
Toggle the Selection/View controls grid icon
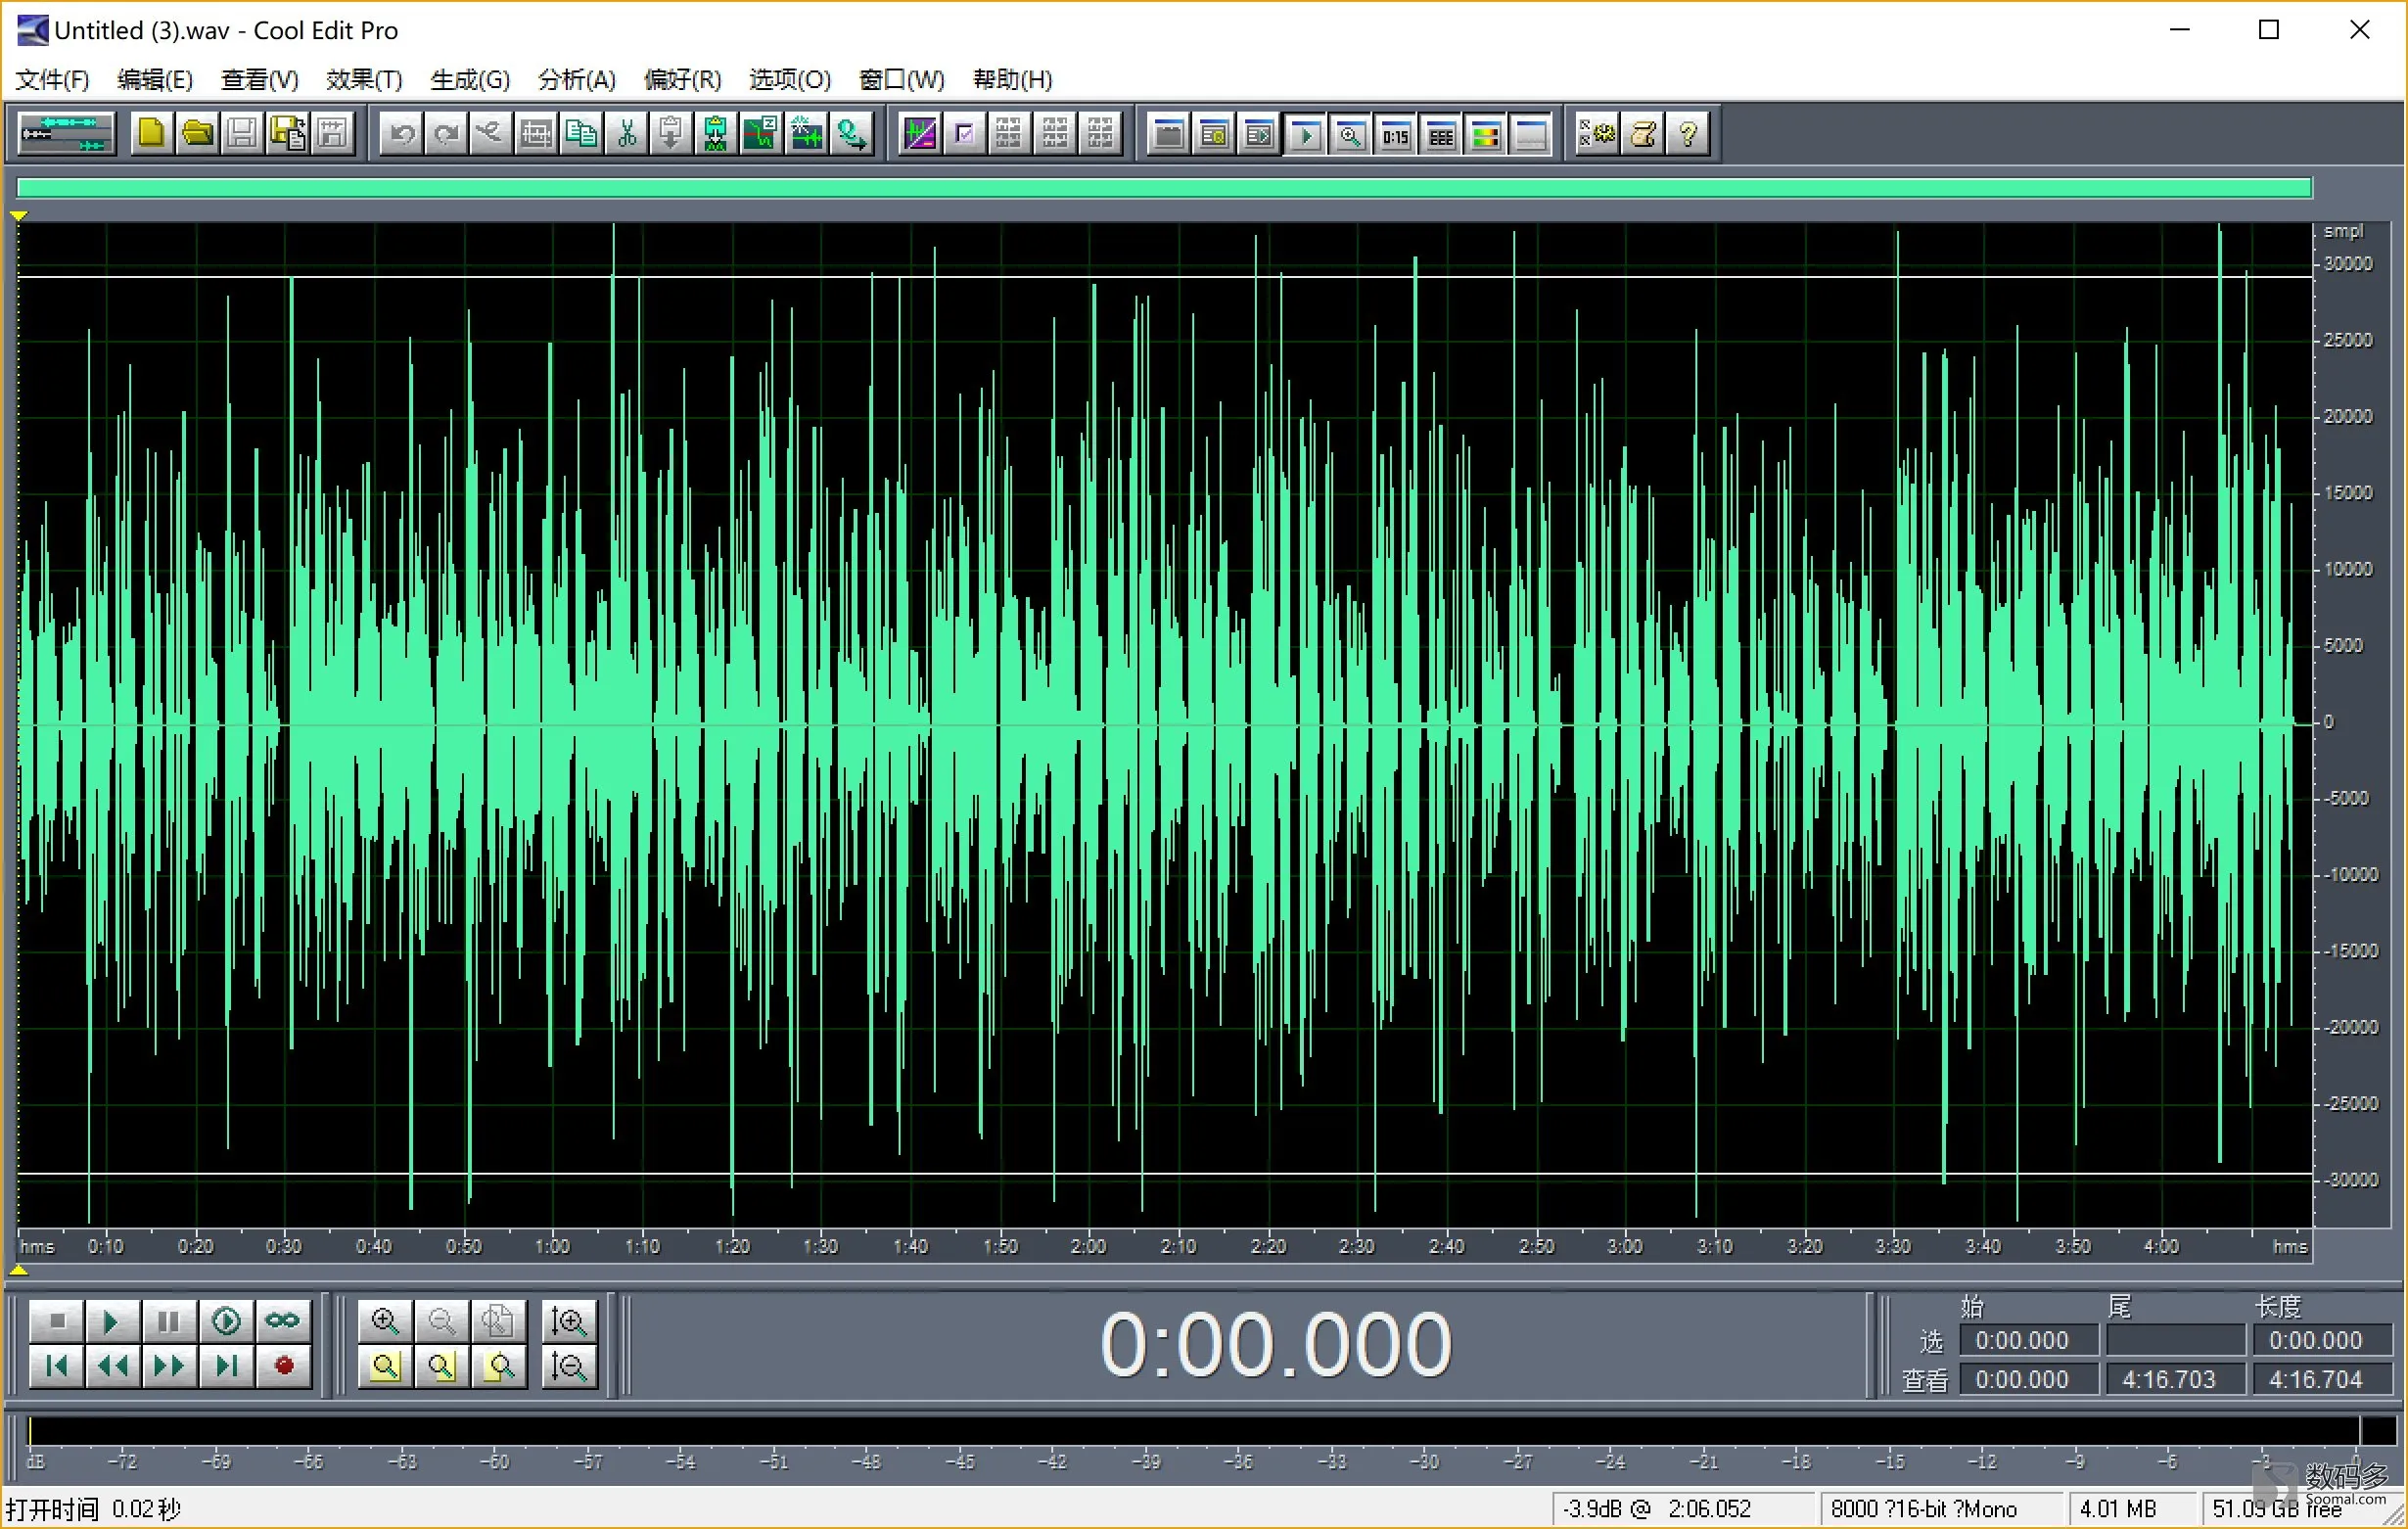click(1441, 133)
